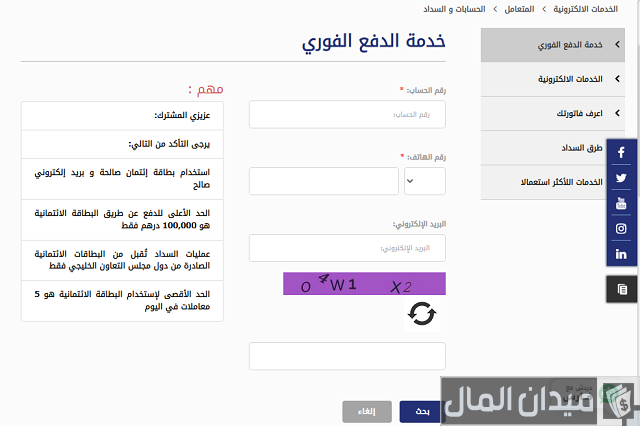
Task: Expand الخدمات الالكترونية sidebar chevron
Action: tap(617, 79)
